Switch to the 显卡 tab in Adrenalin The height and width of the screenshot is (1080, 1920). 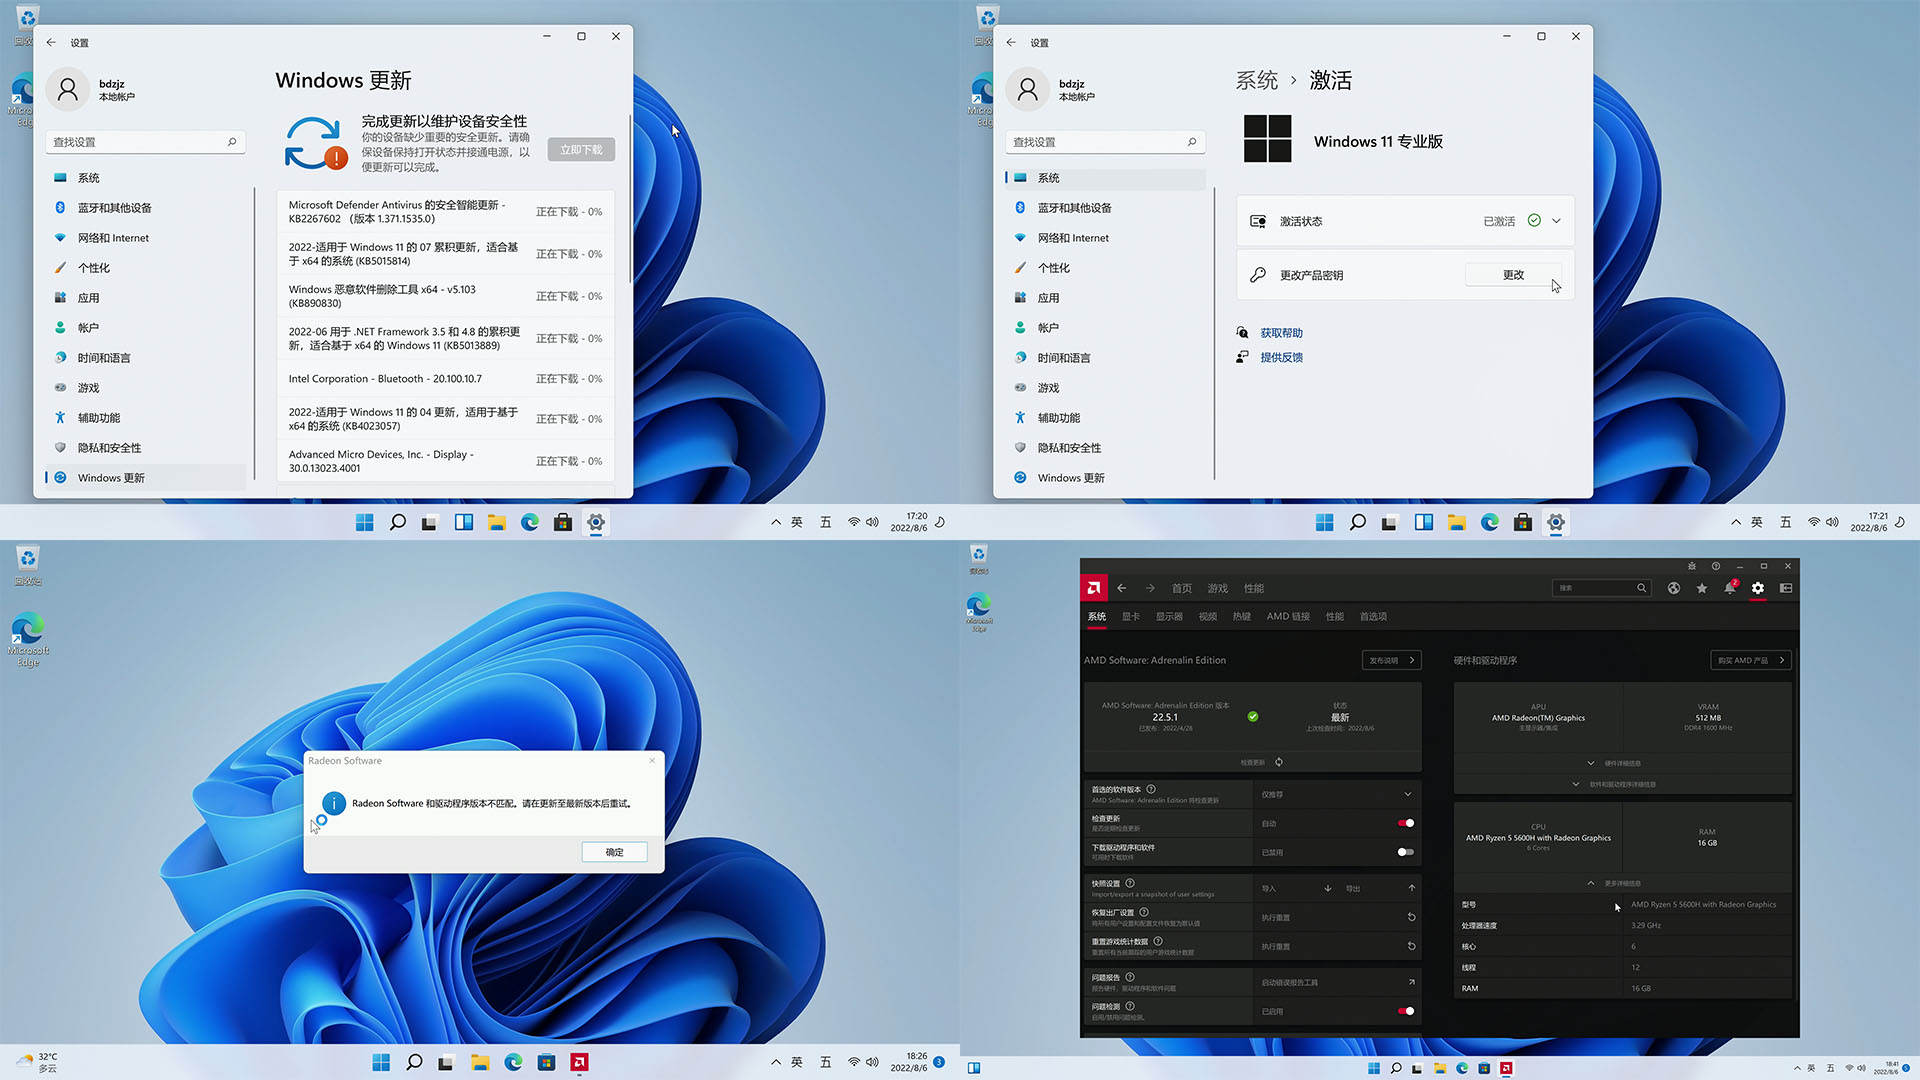click(1130, 617)
